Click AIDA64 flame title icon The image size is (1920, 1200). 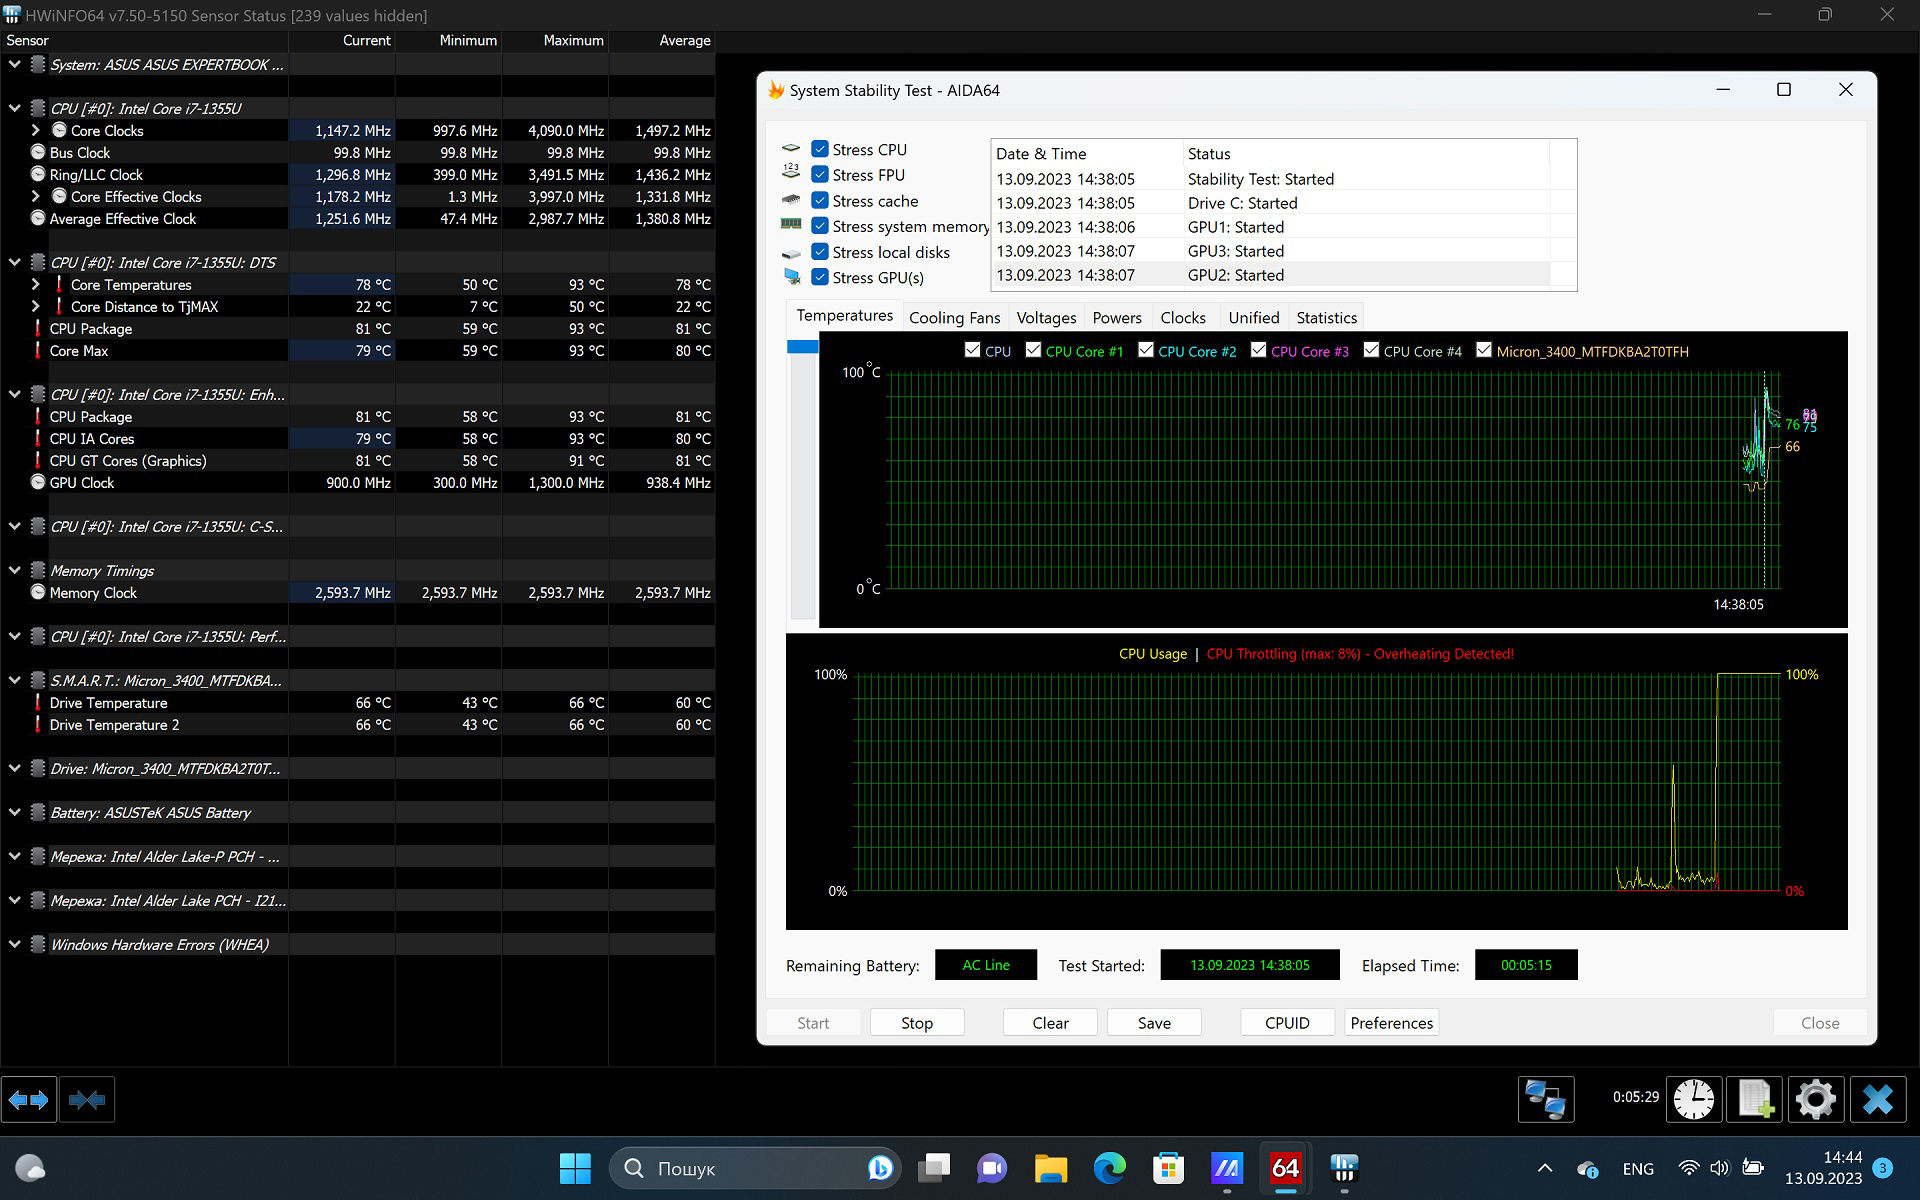click(x=776, y=90)
